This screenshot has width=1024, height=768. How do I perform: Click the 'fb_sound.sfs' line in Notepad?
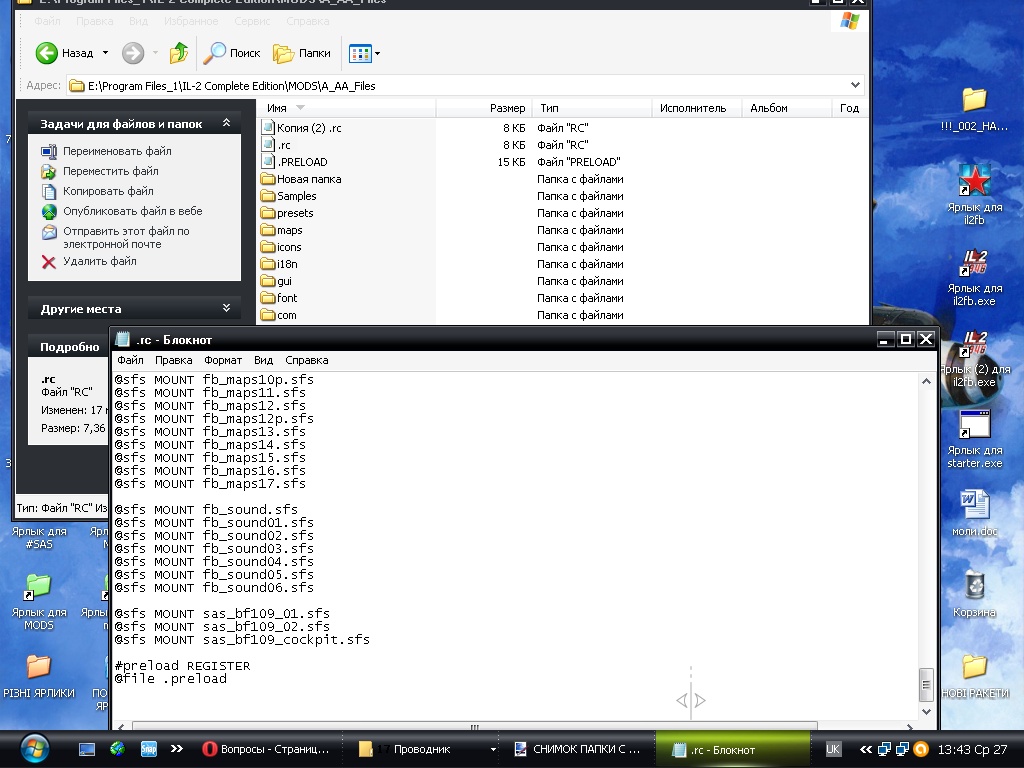click(206, 509)
